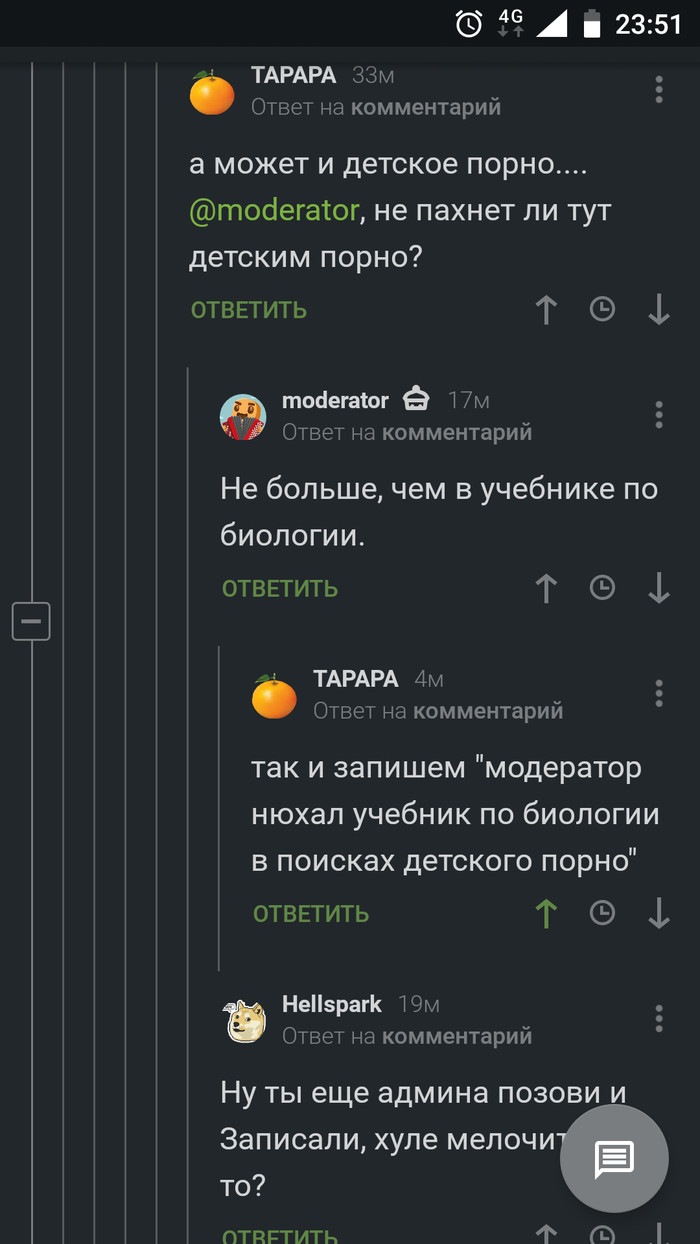Save TAPAPA's first comment with clock icon
The image size is (700, 1244).
pyautogui.click(x=602, y=310)
